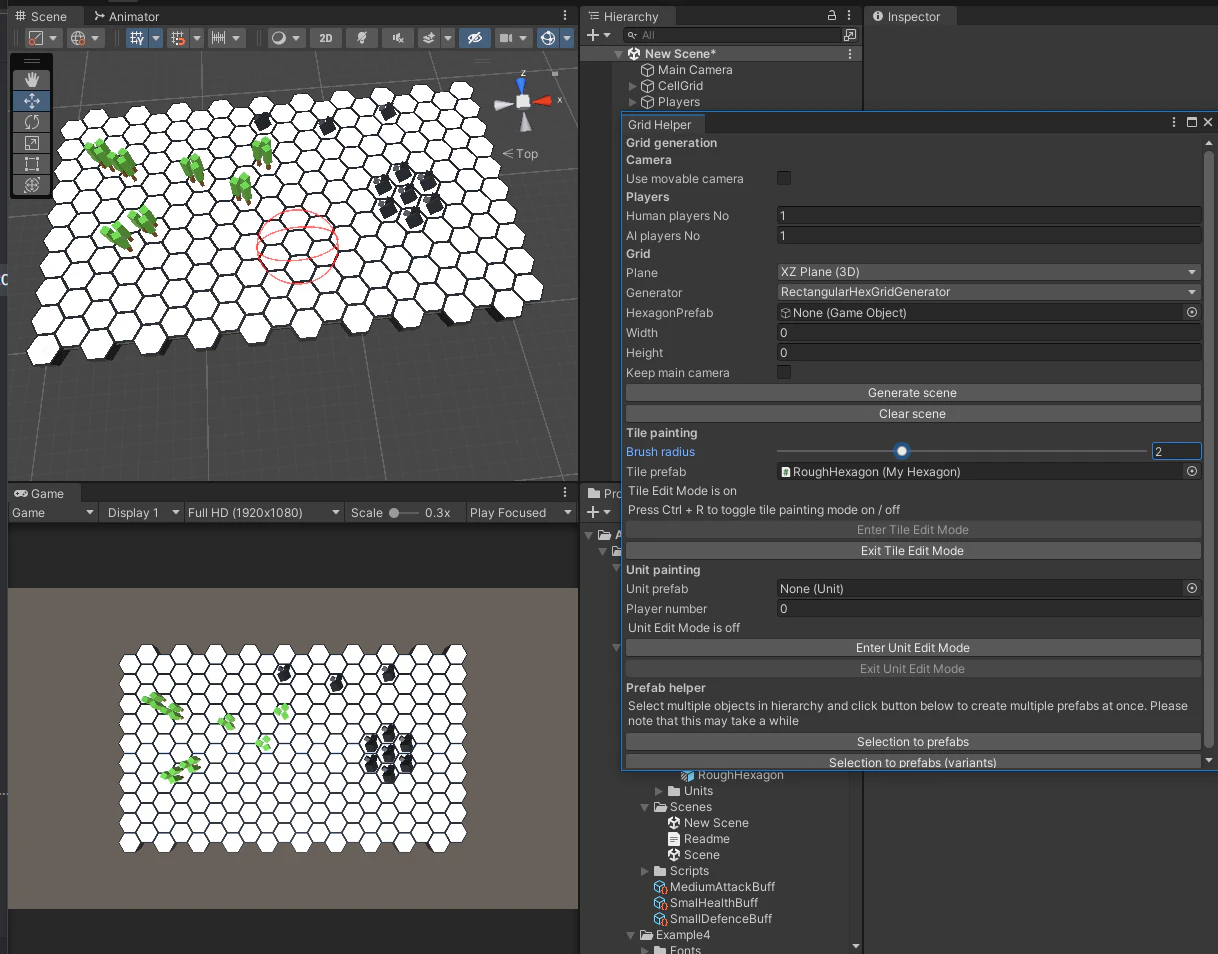Toggle the 2D view mode
This screenshot has height=954, width=1218.
tap(325, 38)
